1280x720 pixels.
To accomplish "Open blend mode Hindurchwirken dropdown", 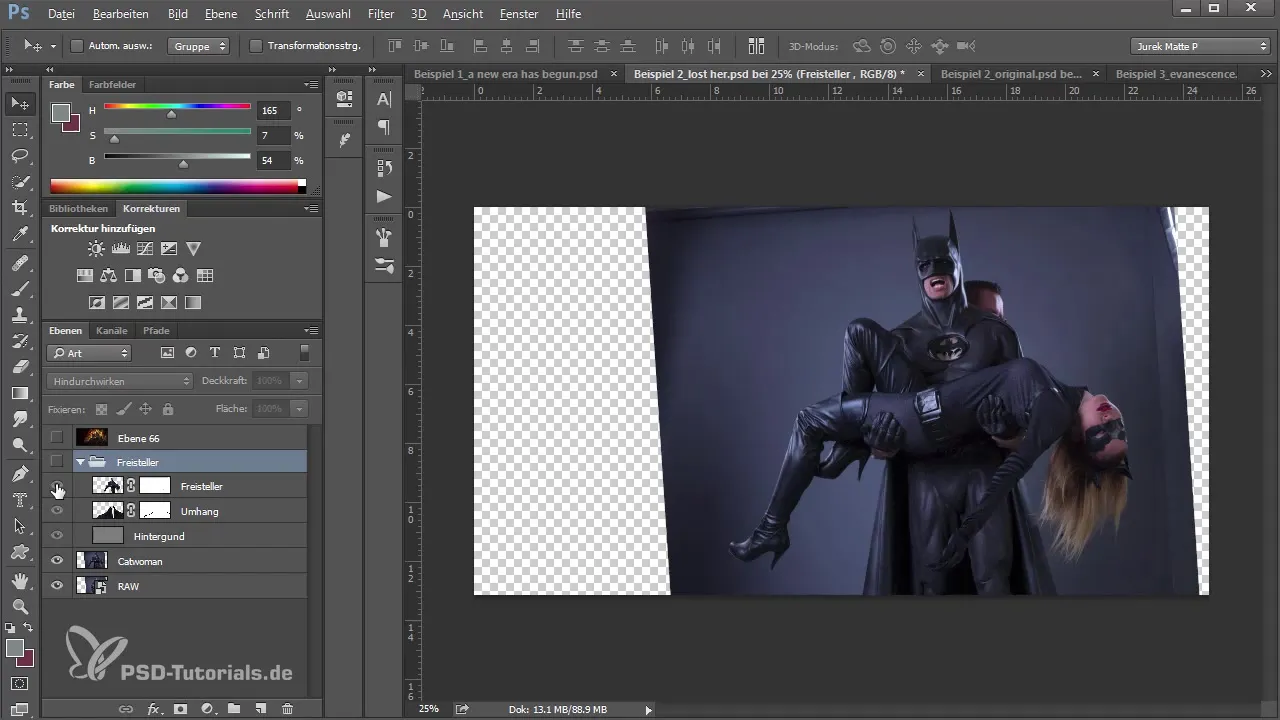I will pyautogui.click(x=119, y=381).
